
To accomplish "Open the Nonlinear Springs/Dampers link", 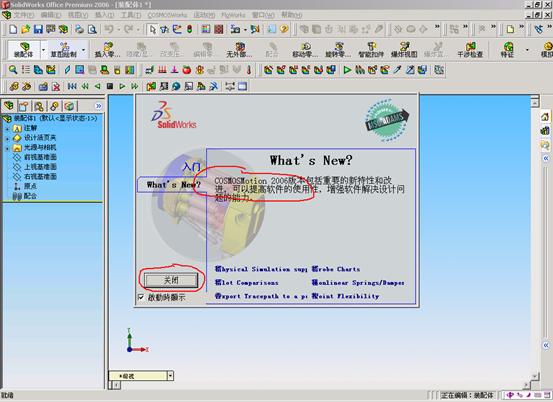I will 358,282.
